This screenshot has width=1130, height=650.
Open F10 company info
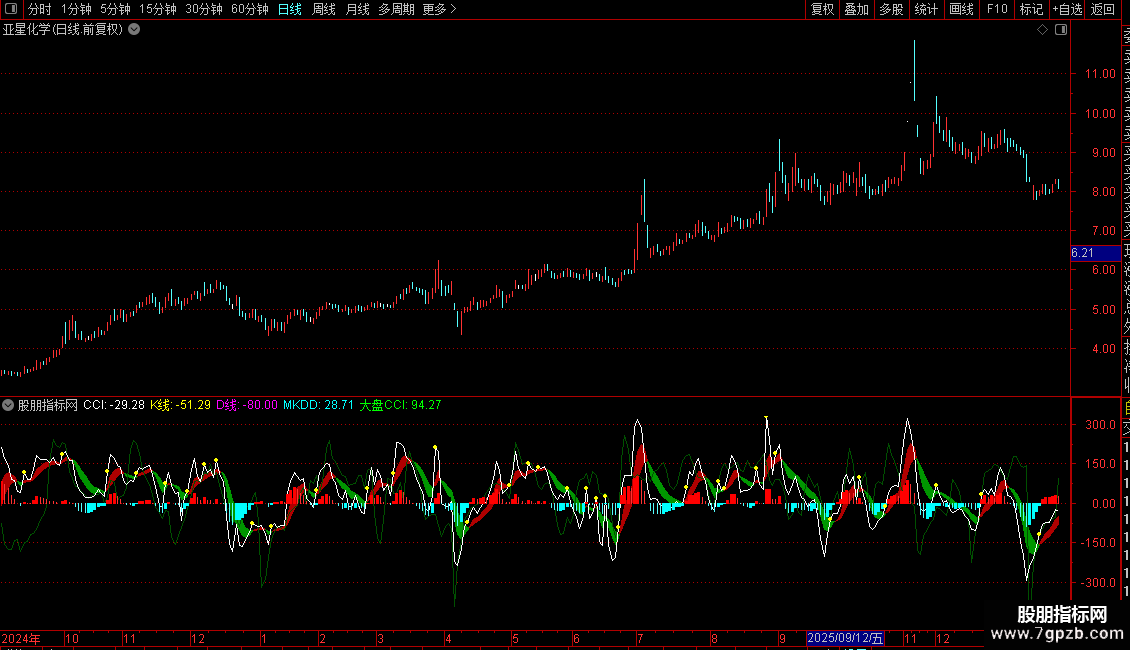pyautogui.click(x=997, y=9)
